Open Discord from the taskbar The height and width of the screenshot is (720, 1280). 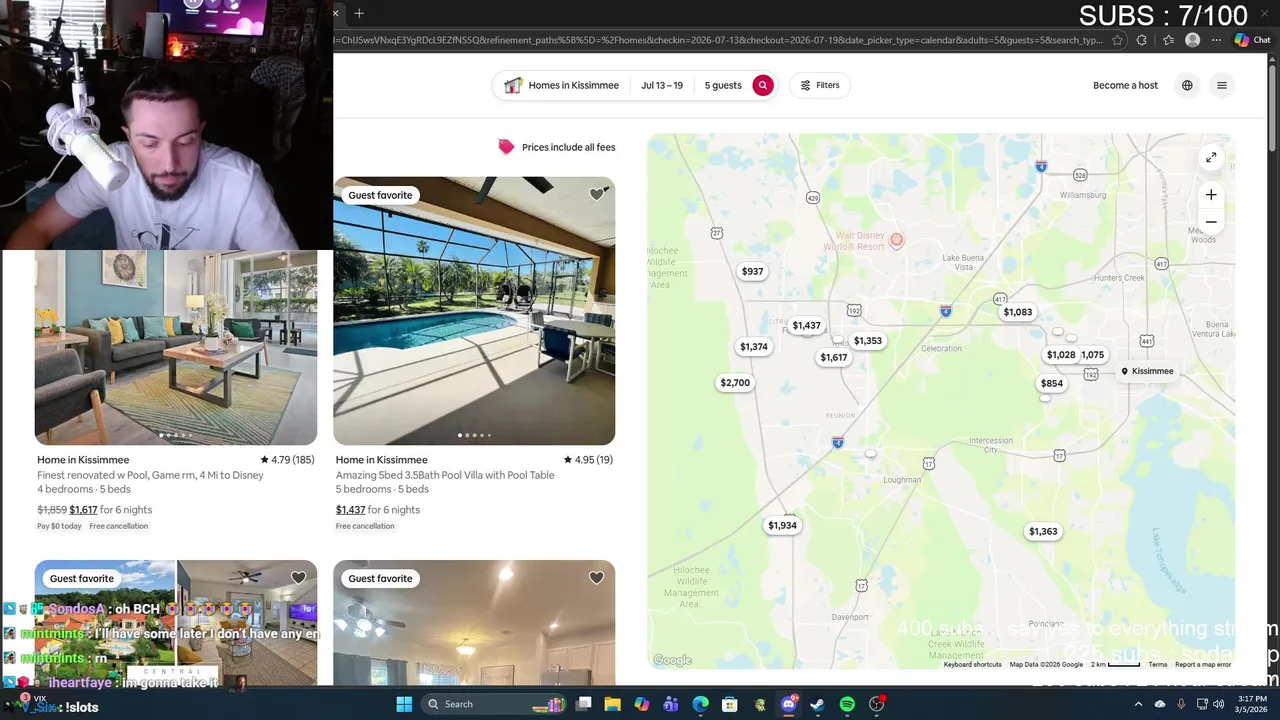coord(788,704)
